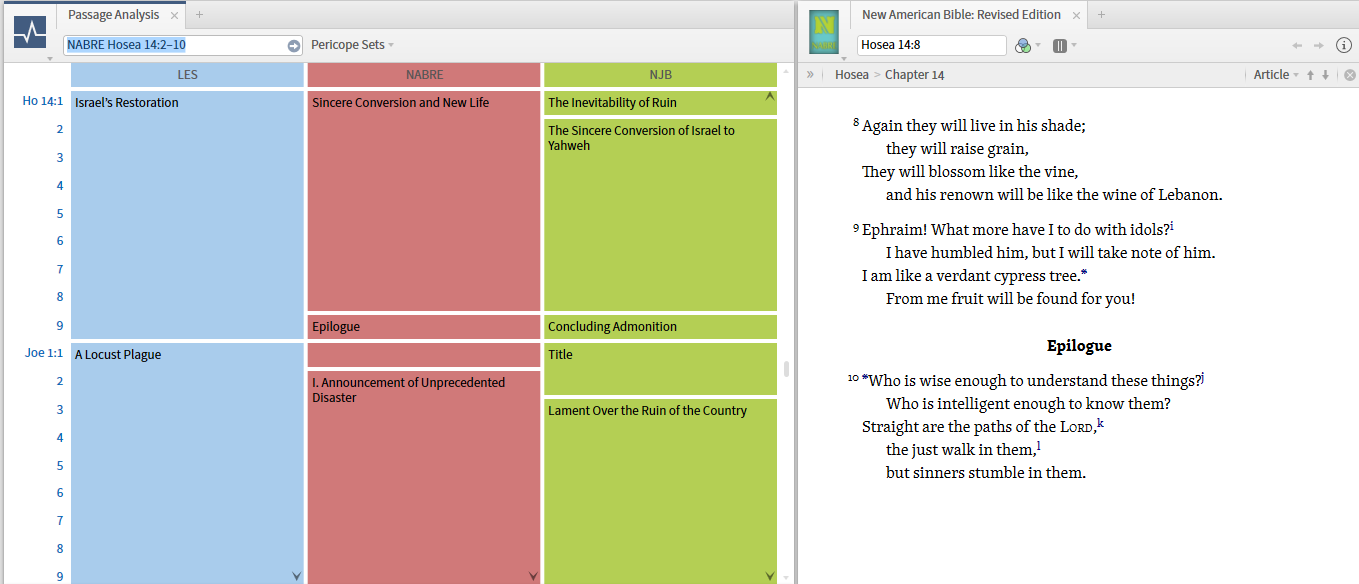Click the down caret in the NJB column

[769, 575]
